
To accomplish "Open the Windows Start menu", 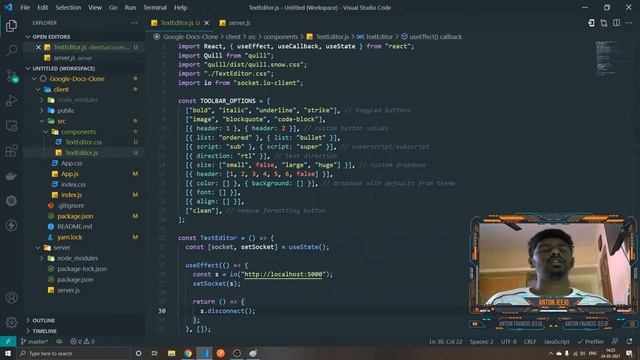I will tap(8, 353).
